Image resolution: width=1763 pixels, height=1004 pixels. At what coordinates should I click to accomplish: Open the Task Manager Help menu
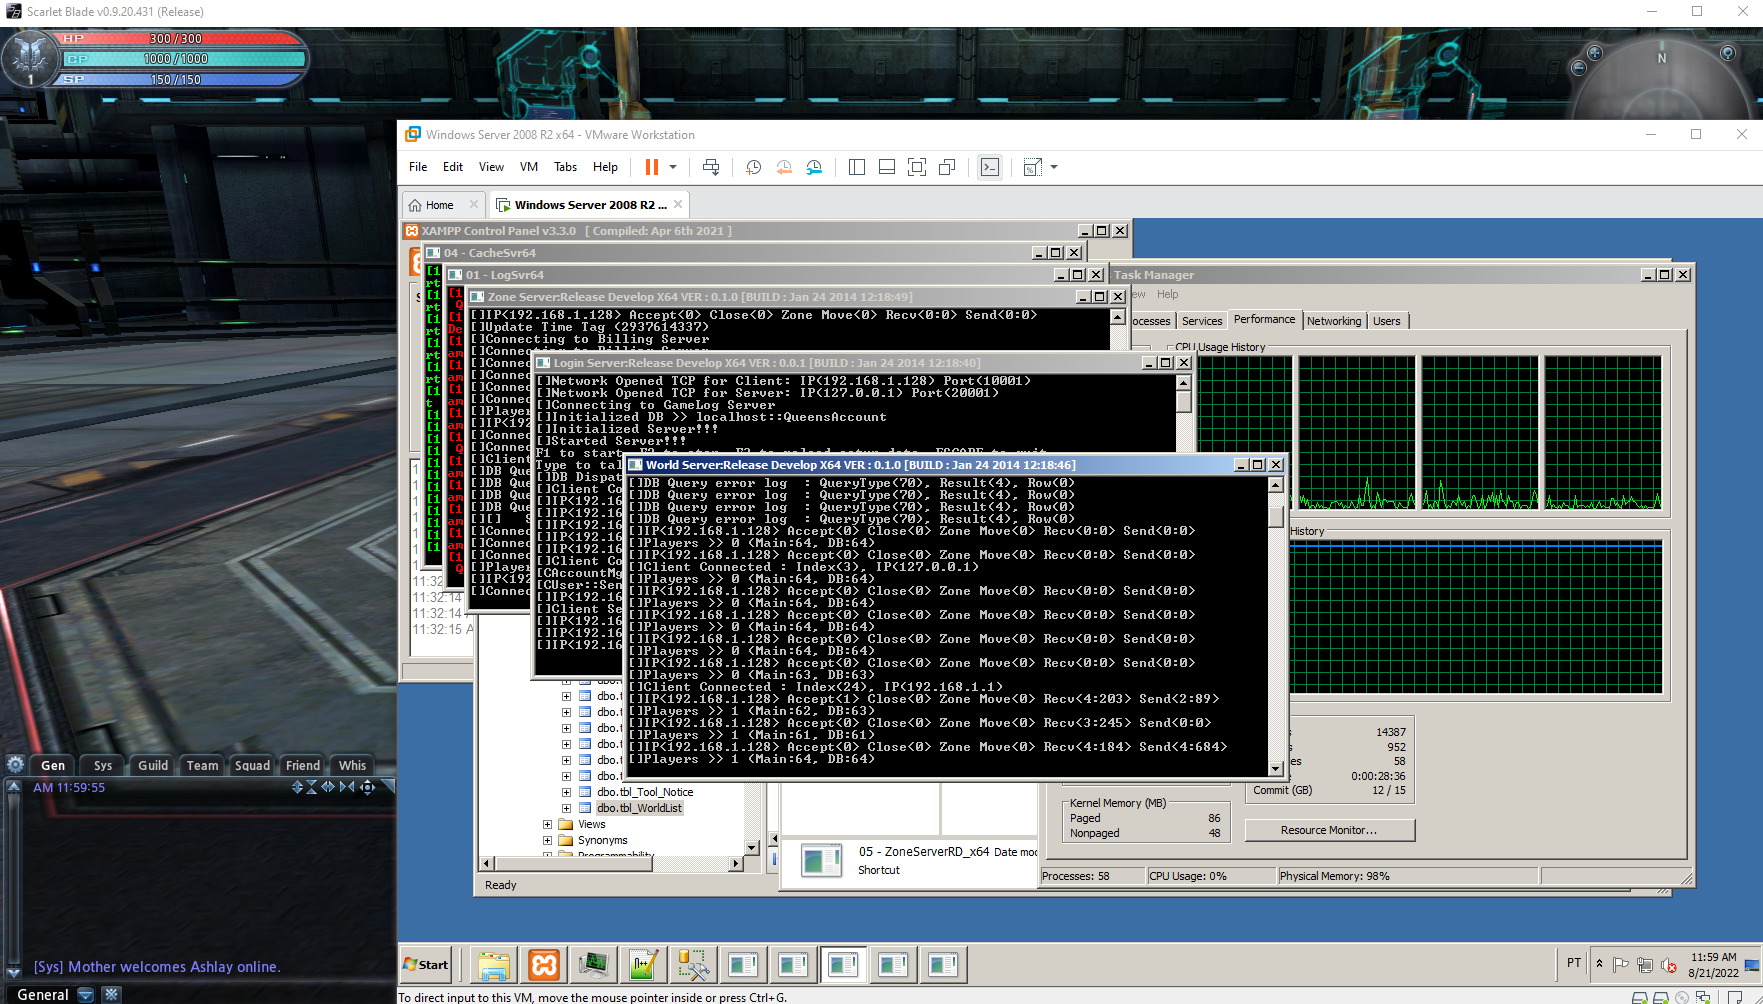[1168, 294]
